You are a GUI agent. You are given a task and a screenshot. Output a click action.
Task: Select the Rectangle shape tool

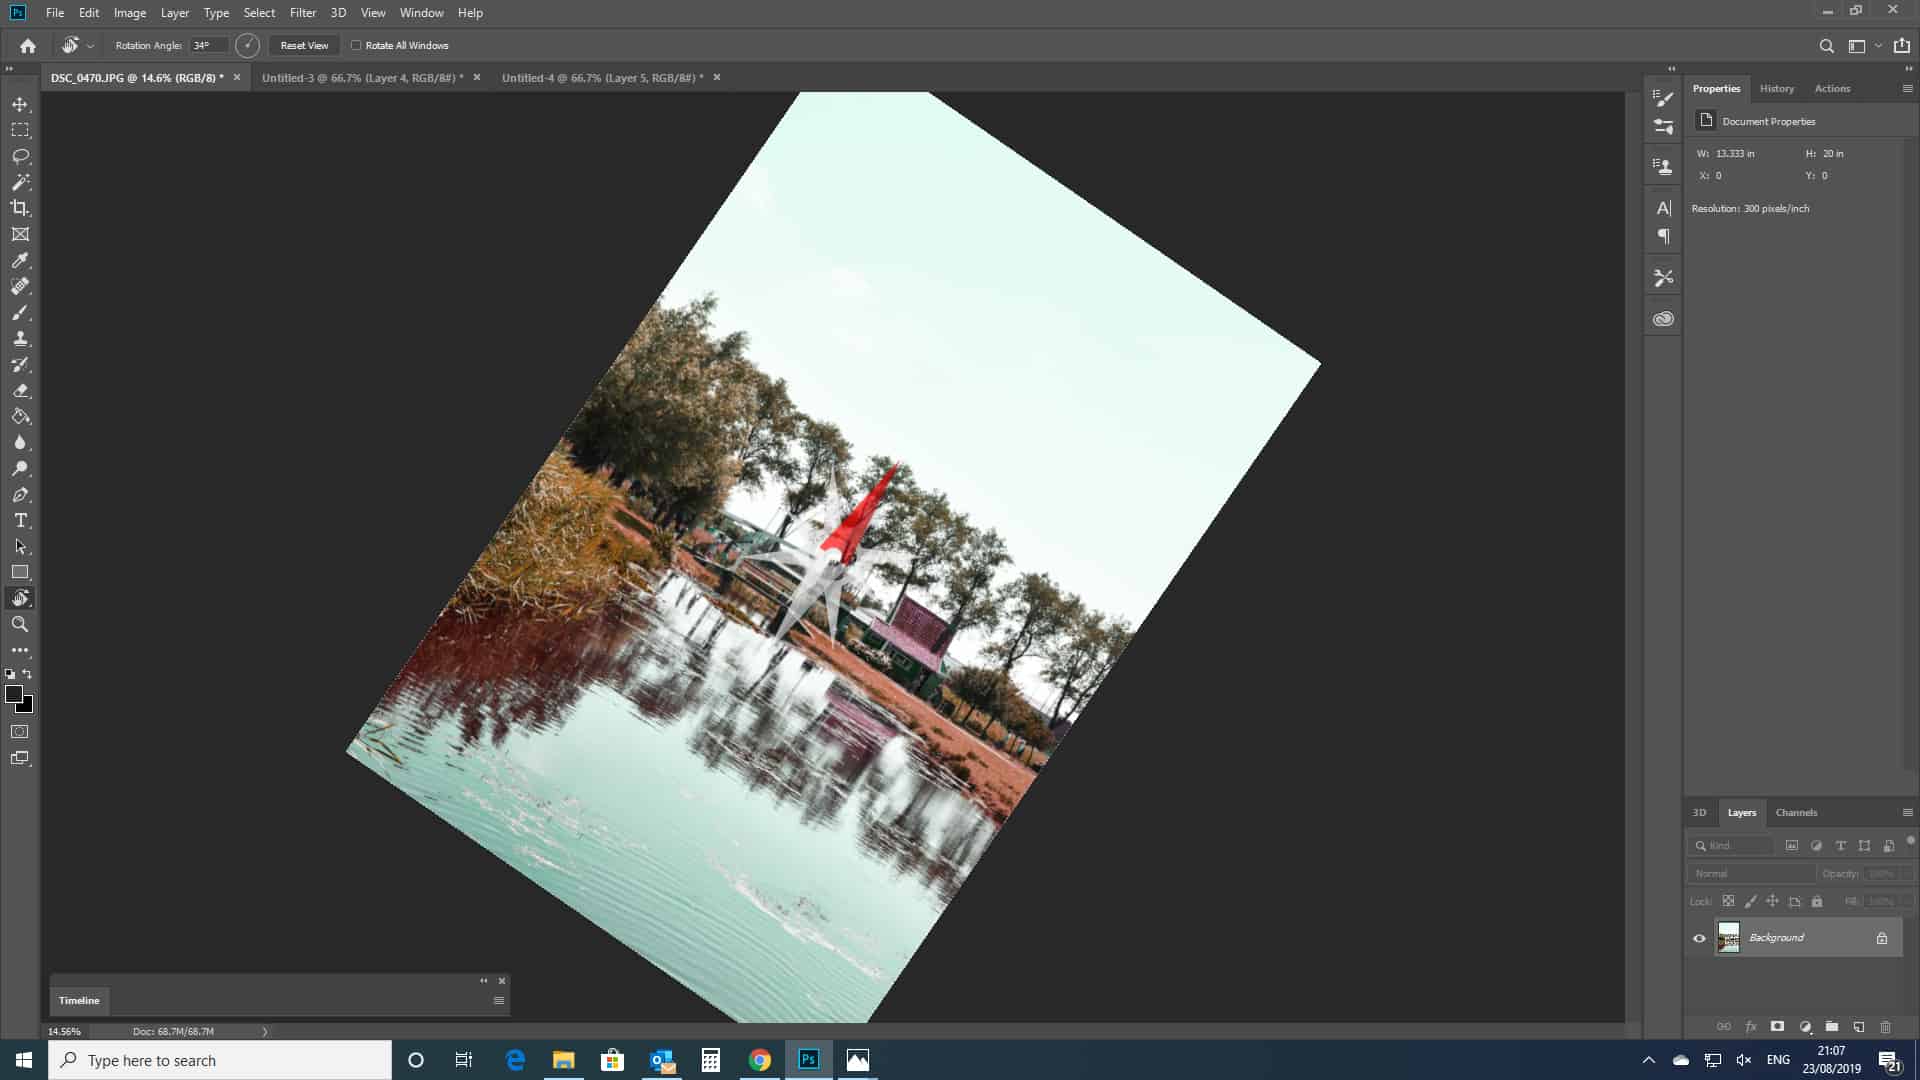click(x=20, y=572)
